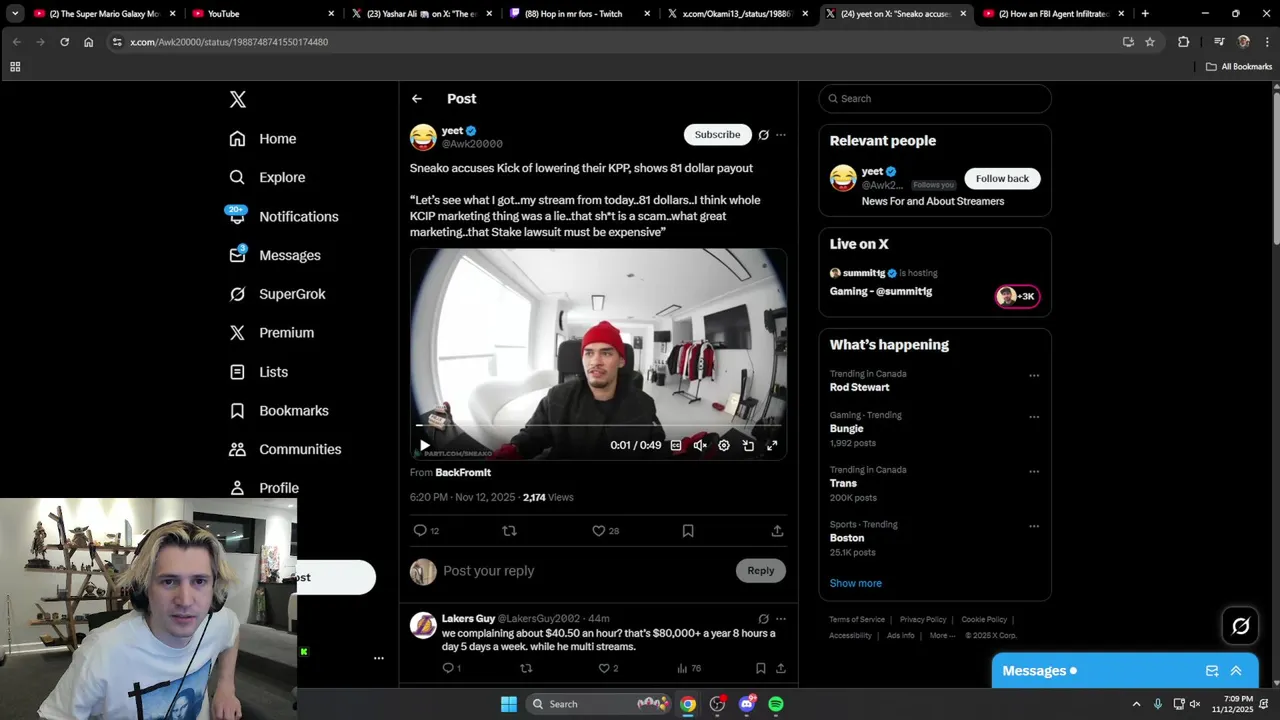The image size is (1280, 720).
Task: Unmute the video
Action: point(700,446)
